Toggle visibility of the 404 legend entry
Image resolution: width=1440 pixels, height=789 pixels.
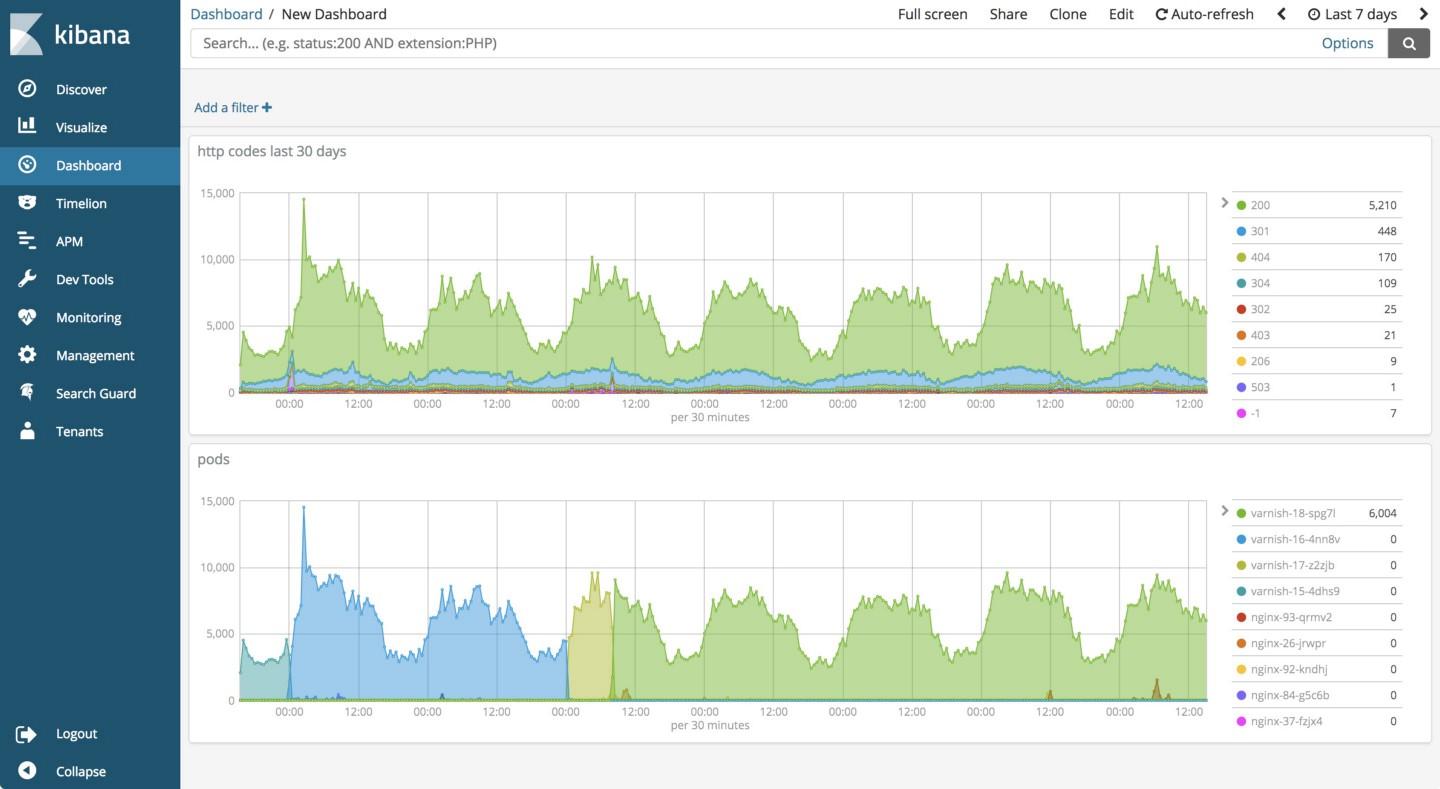pos(1260,257)
